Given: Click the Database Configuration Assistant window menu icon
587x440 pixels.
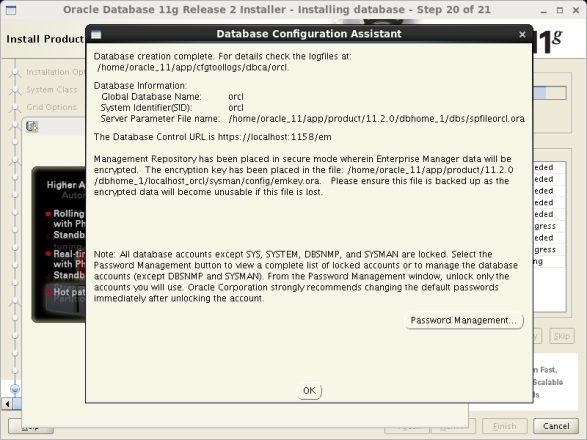Looking at the screenshot, I should 96,34.
